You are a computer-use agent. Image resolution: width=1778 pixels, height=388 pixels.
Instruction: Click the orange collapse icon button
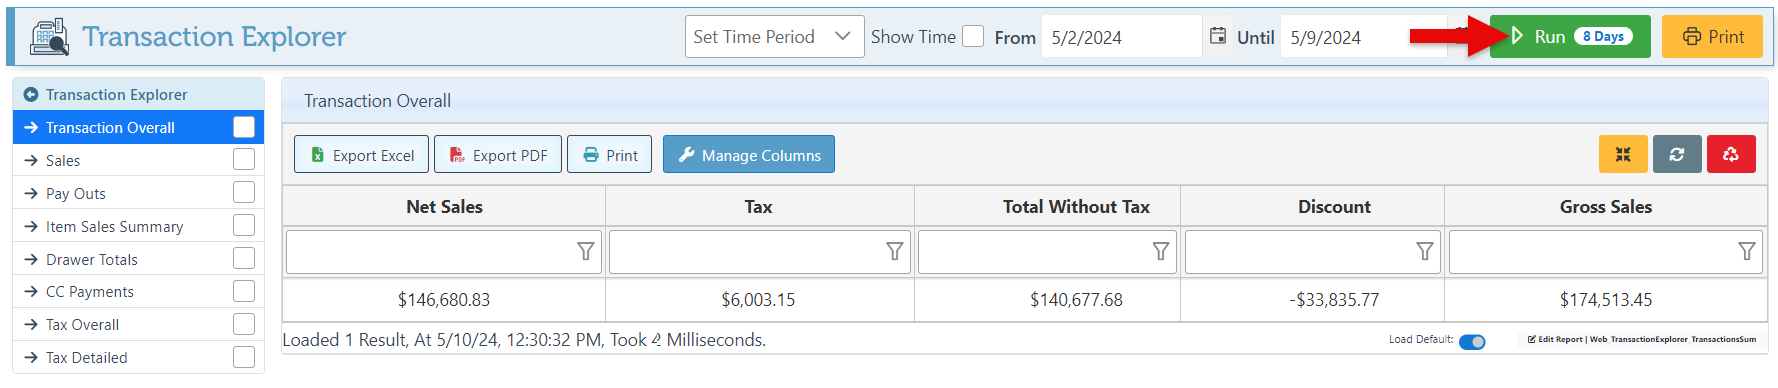coord(1623,154)
